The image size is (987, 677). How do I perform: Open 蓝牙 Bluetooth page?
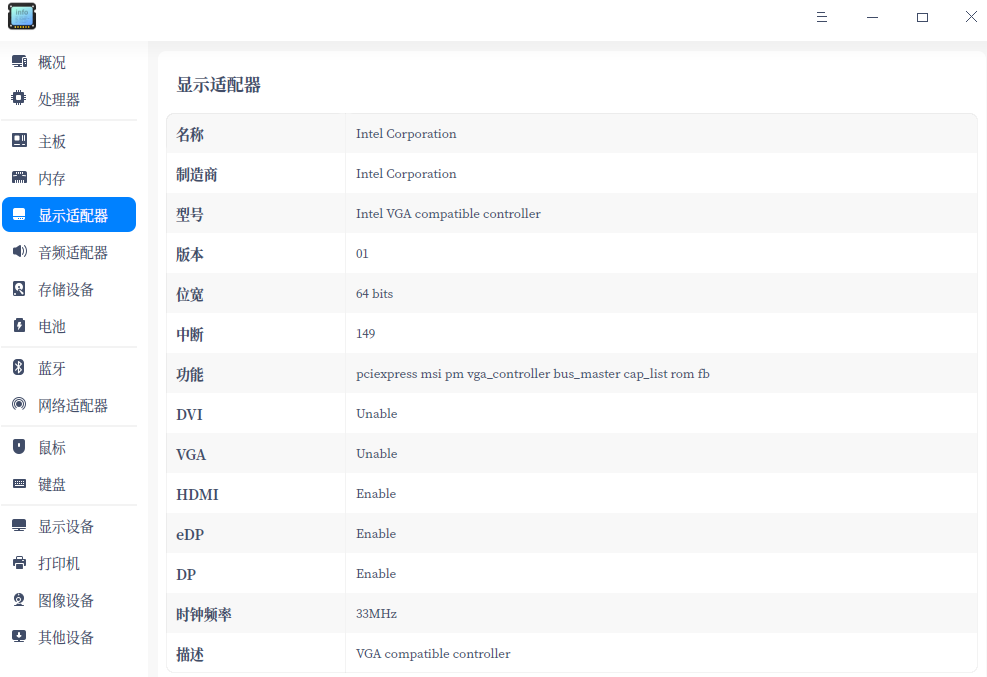(69, 369)
